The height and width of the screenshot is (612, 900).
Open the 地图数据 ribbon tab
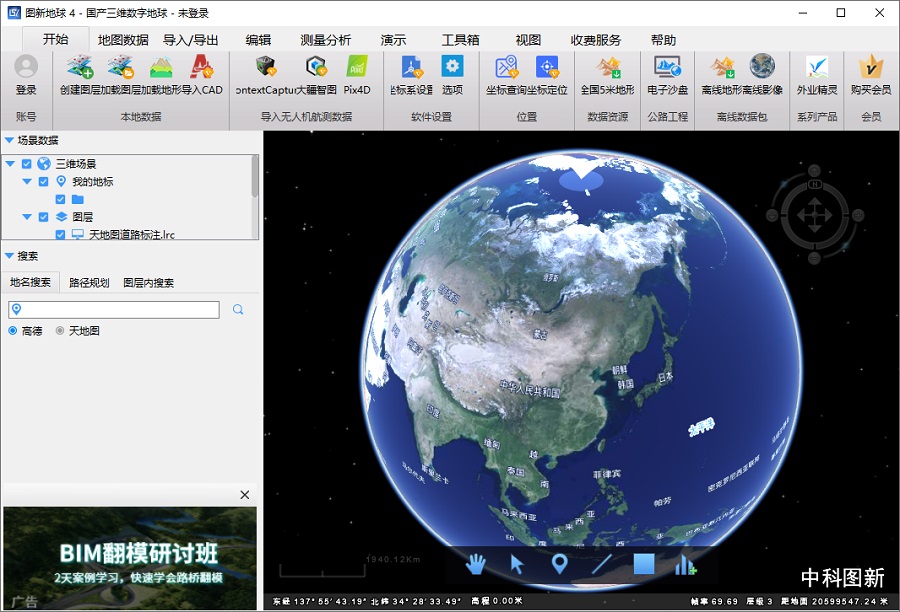point(123,40)
